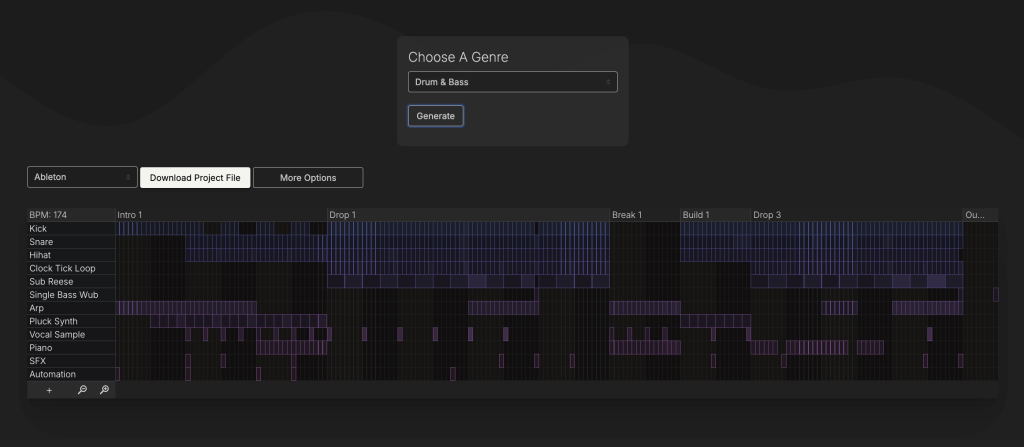Select the Automation track label

pos(53,374)
